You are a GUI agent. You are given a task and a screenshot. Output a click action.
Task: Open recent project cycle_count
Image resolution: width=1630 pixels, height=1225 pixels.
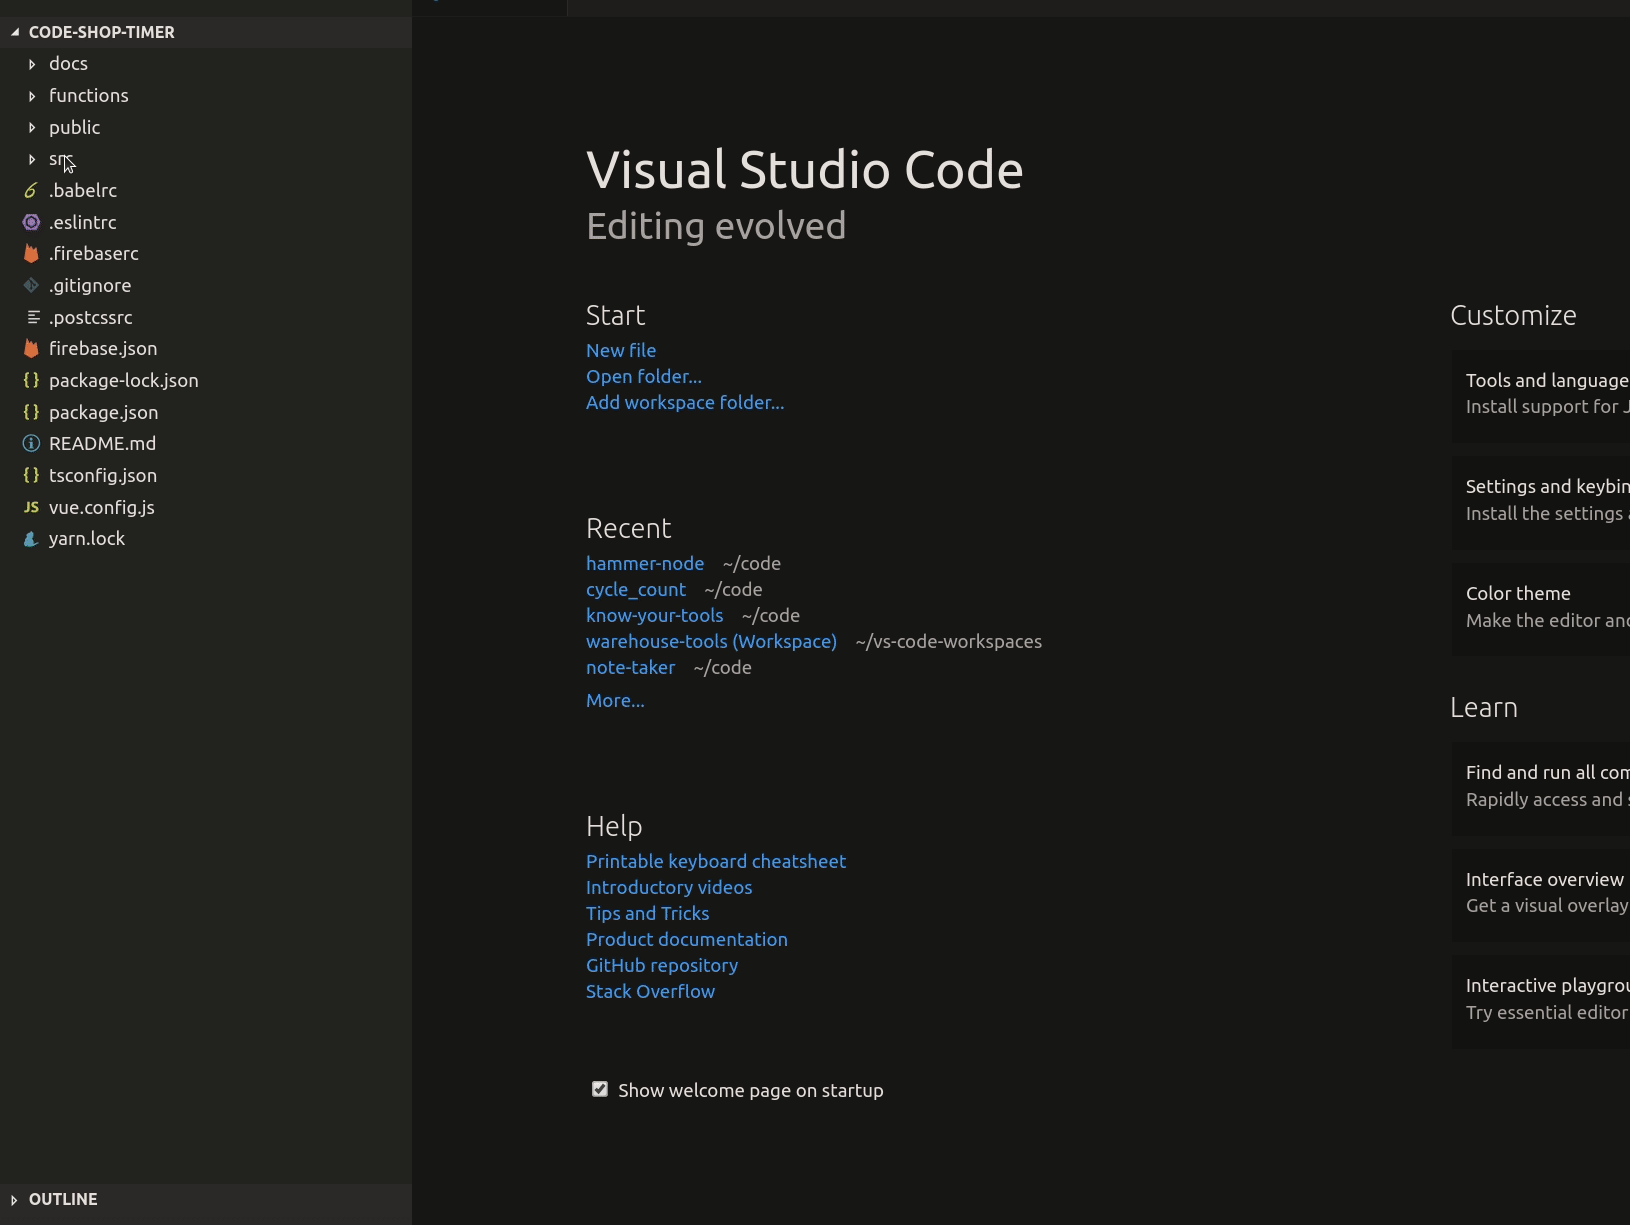tap(636, 589)
